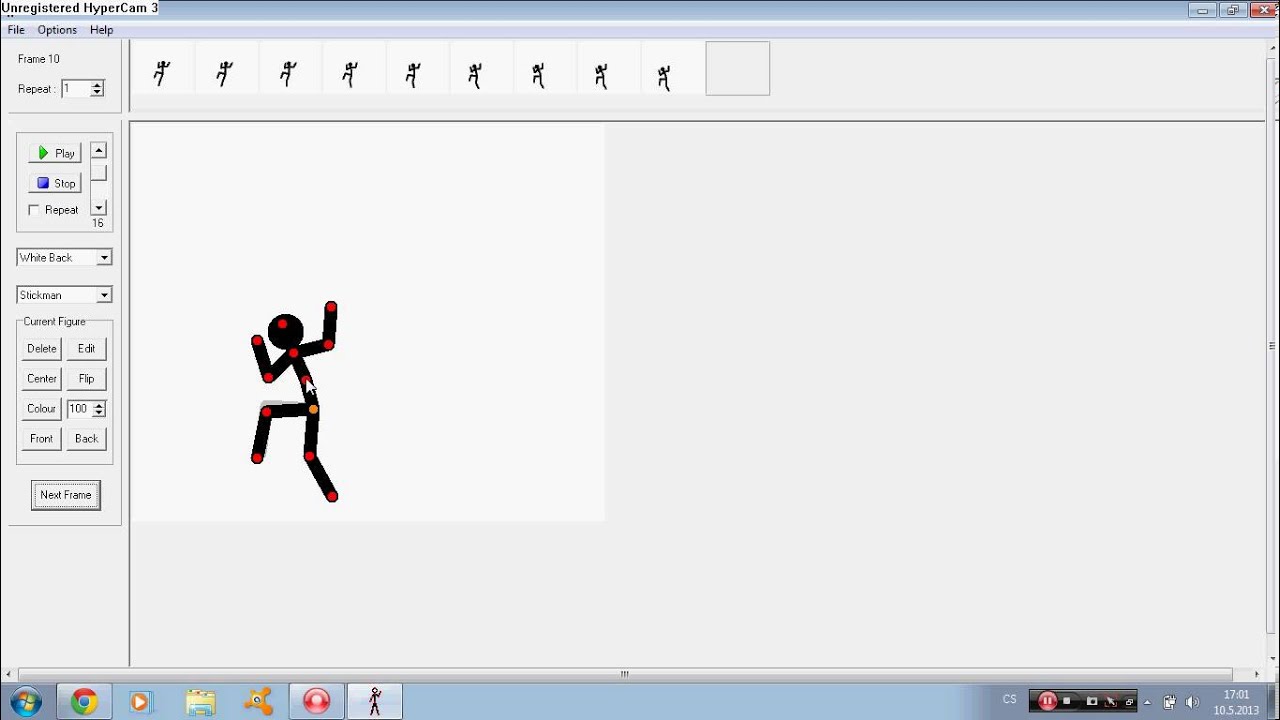Click the CS language indicator

coord(1010,700)
